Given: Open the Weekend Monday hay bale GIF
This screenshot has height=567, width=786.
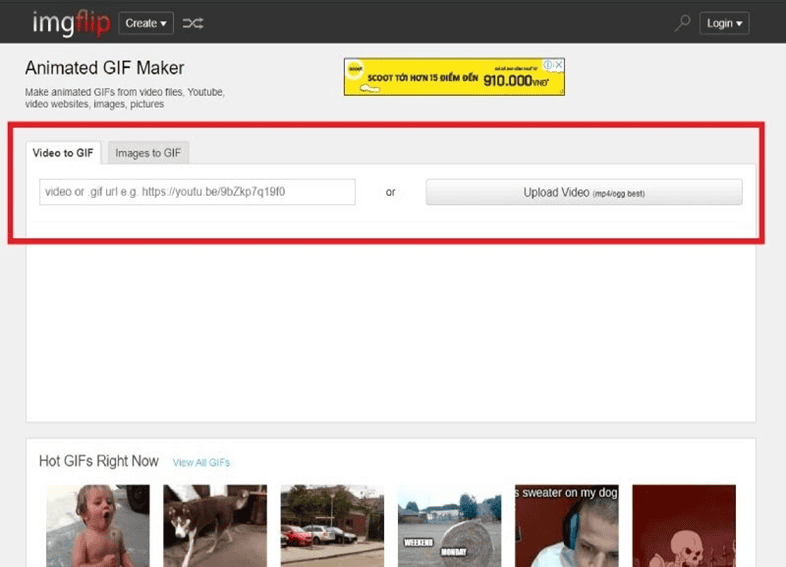Looking at the screenshot, I should 449,525.
